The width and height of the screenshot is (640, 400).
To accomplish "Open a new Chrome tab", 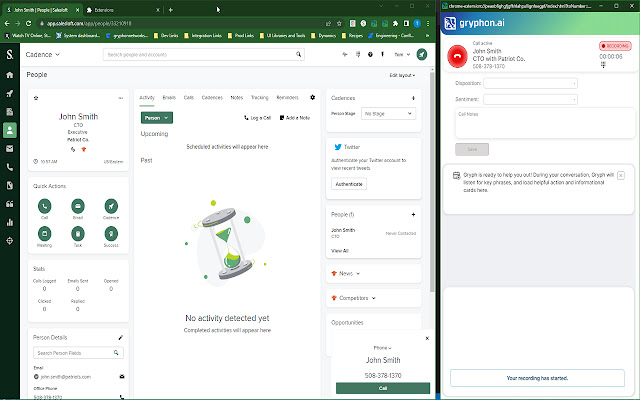I will 171,10.
